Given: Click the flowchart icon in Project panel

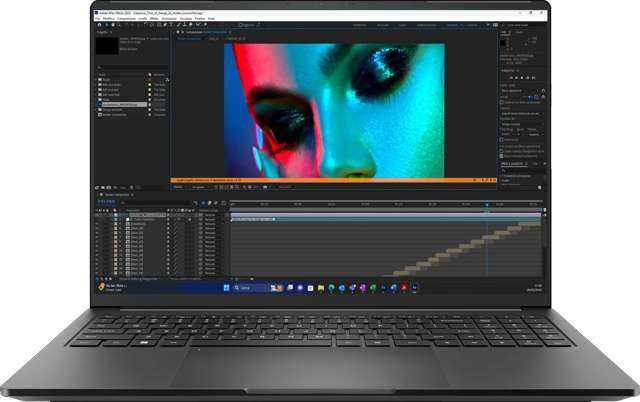Looking at the screenshot, I should point(167,80).
